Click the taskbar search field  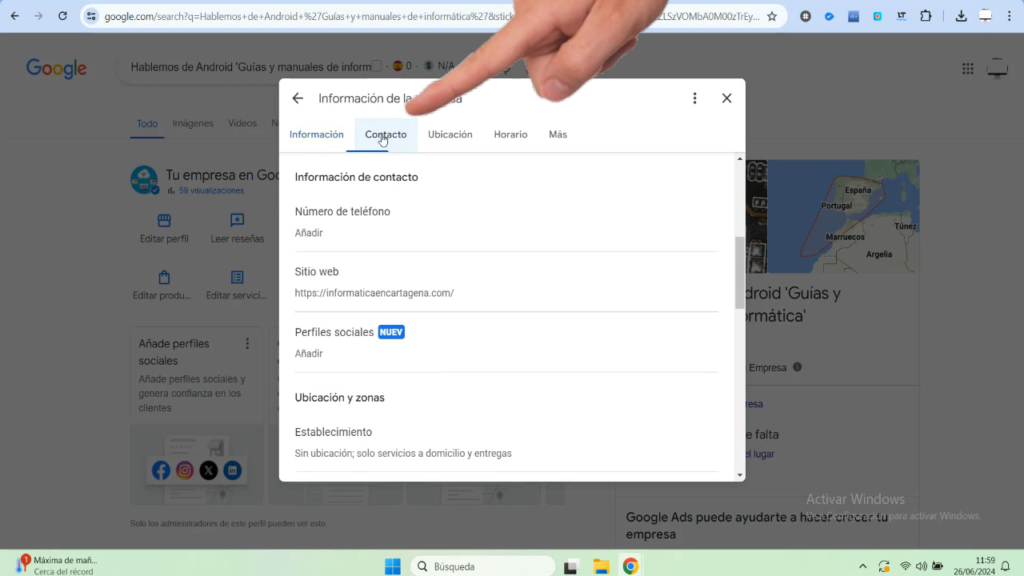(483, 565)
